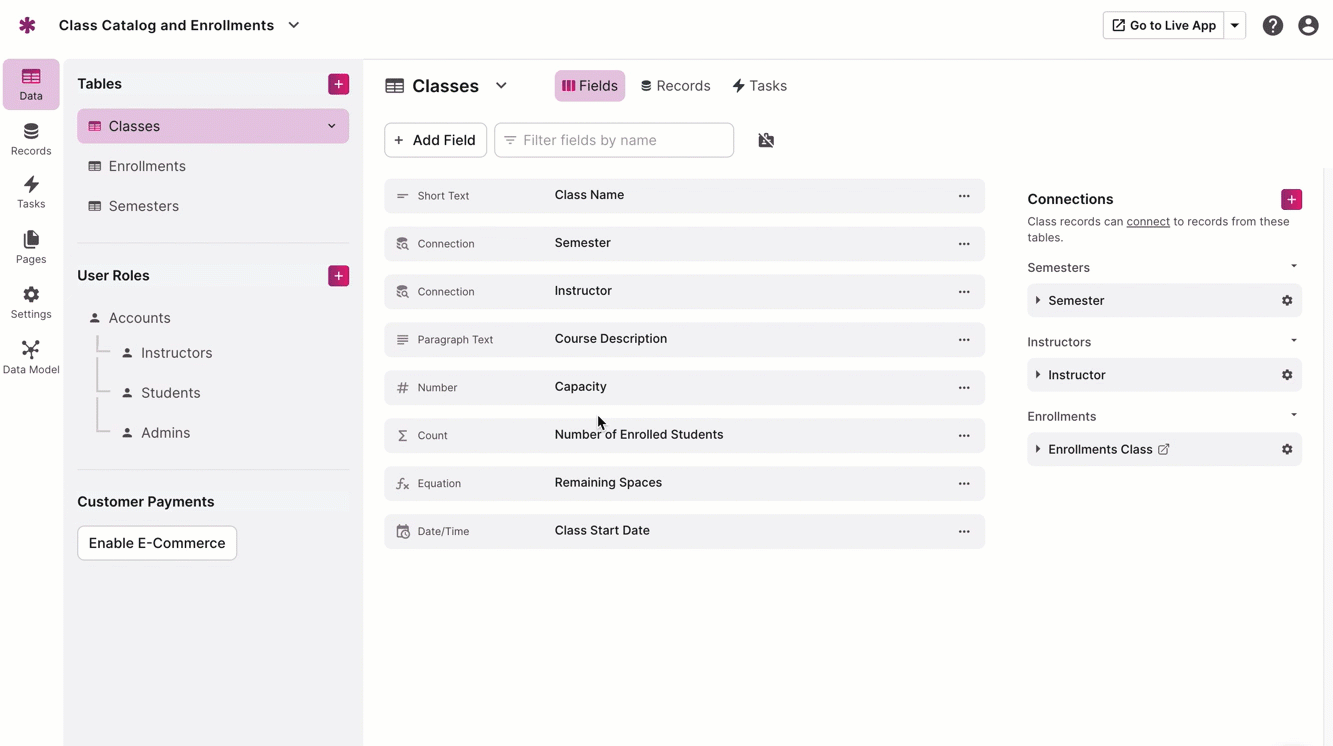
Task: Toggle the hide field icon beside filter
Action: click(766, 141)
